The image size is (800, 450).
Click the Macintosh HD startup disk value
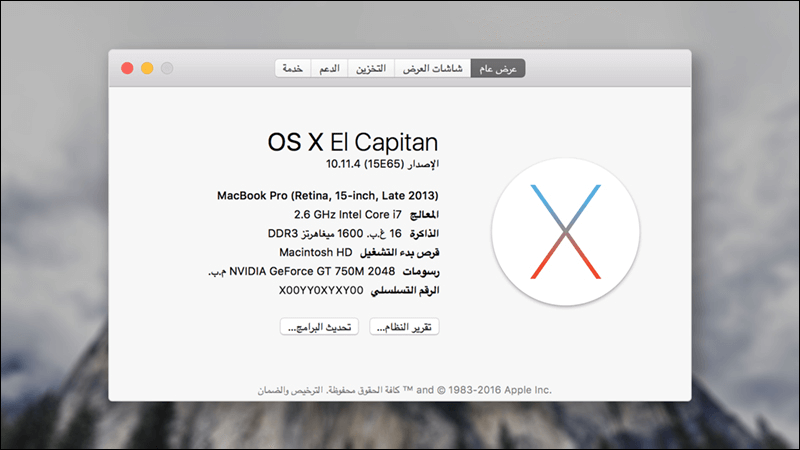[315, 252]
